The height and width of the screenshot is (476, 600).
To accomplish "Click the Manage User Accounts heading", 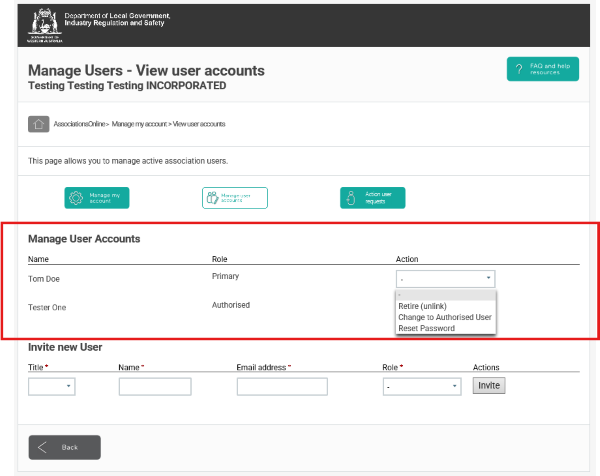I will pyautogui.click(x=84, y=239).
